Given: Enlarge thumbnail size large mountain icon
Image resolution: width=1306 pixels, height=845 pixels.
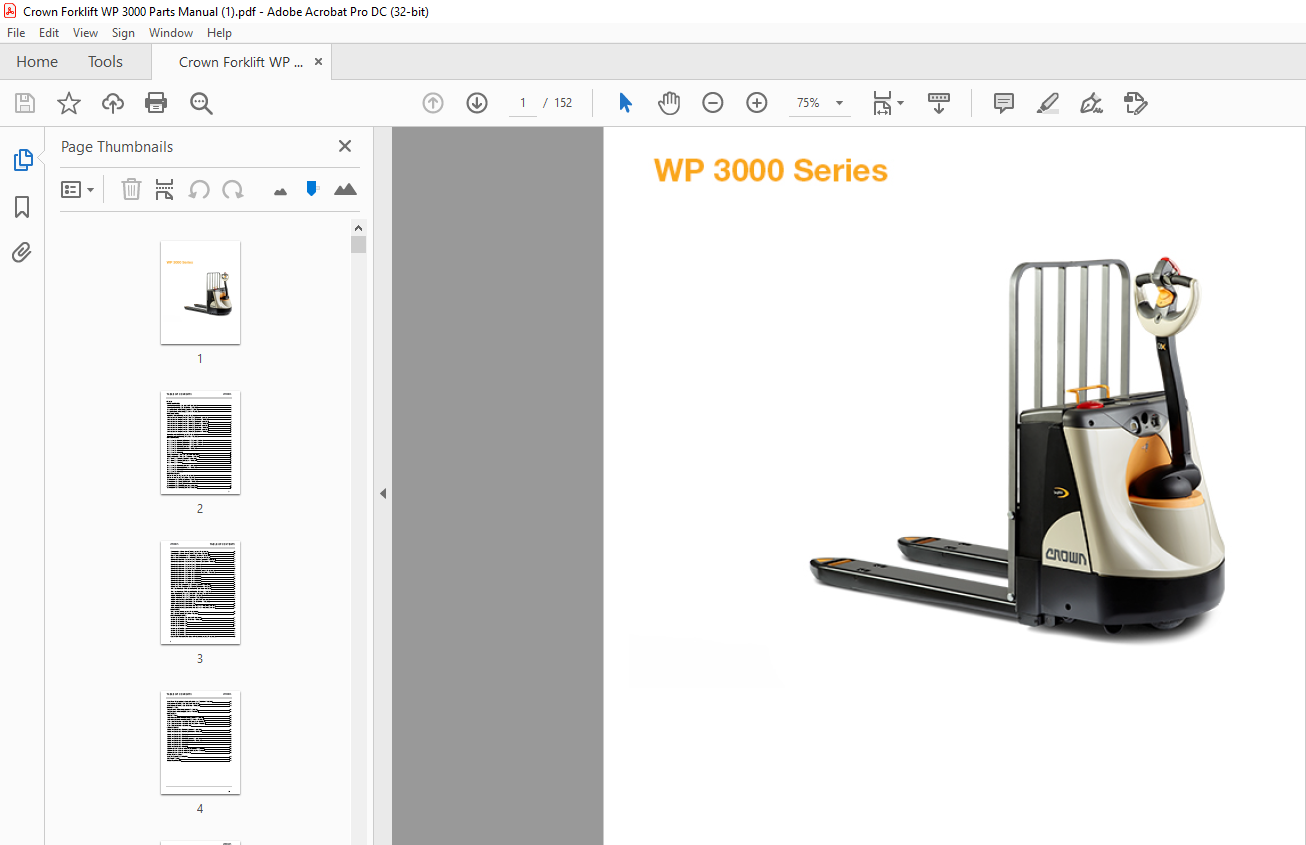Looking at the screenshot, I should 345,189.
